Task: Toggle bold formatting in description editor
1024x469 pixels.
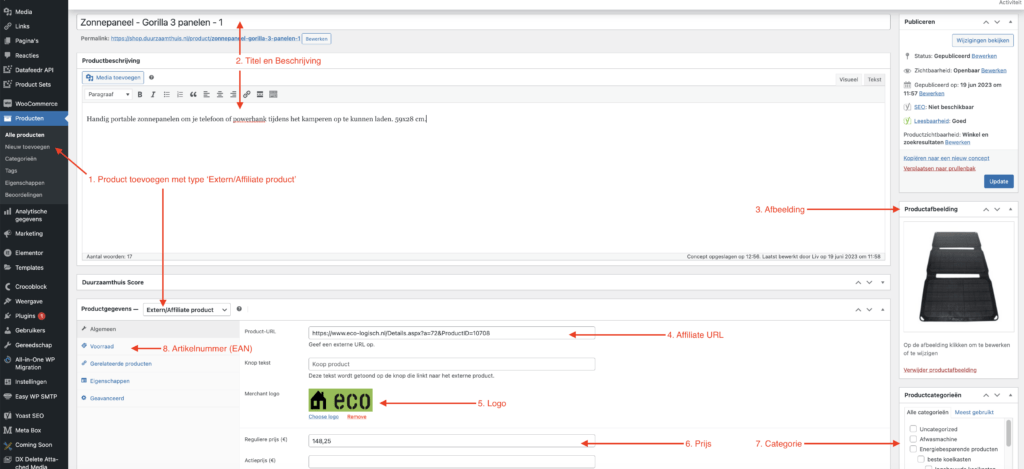Action: pyautogui.click(x=139, y=95)
